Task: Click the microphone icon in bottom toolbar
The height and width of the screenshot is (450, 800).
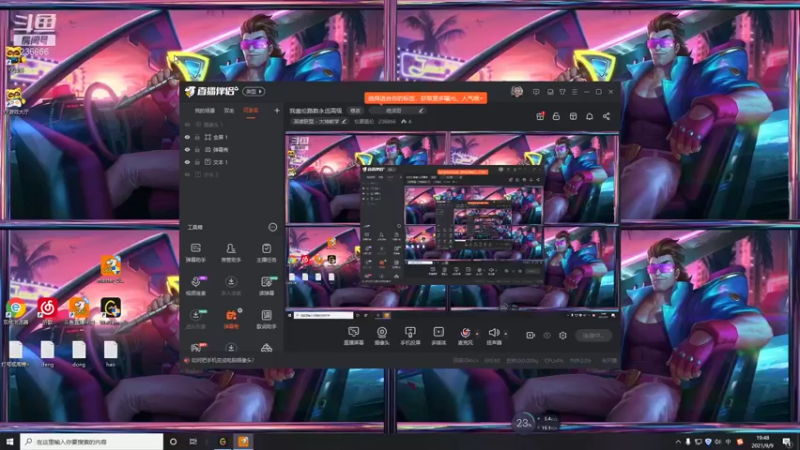Action: 465,335
